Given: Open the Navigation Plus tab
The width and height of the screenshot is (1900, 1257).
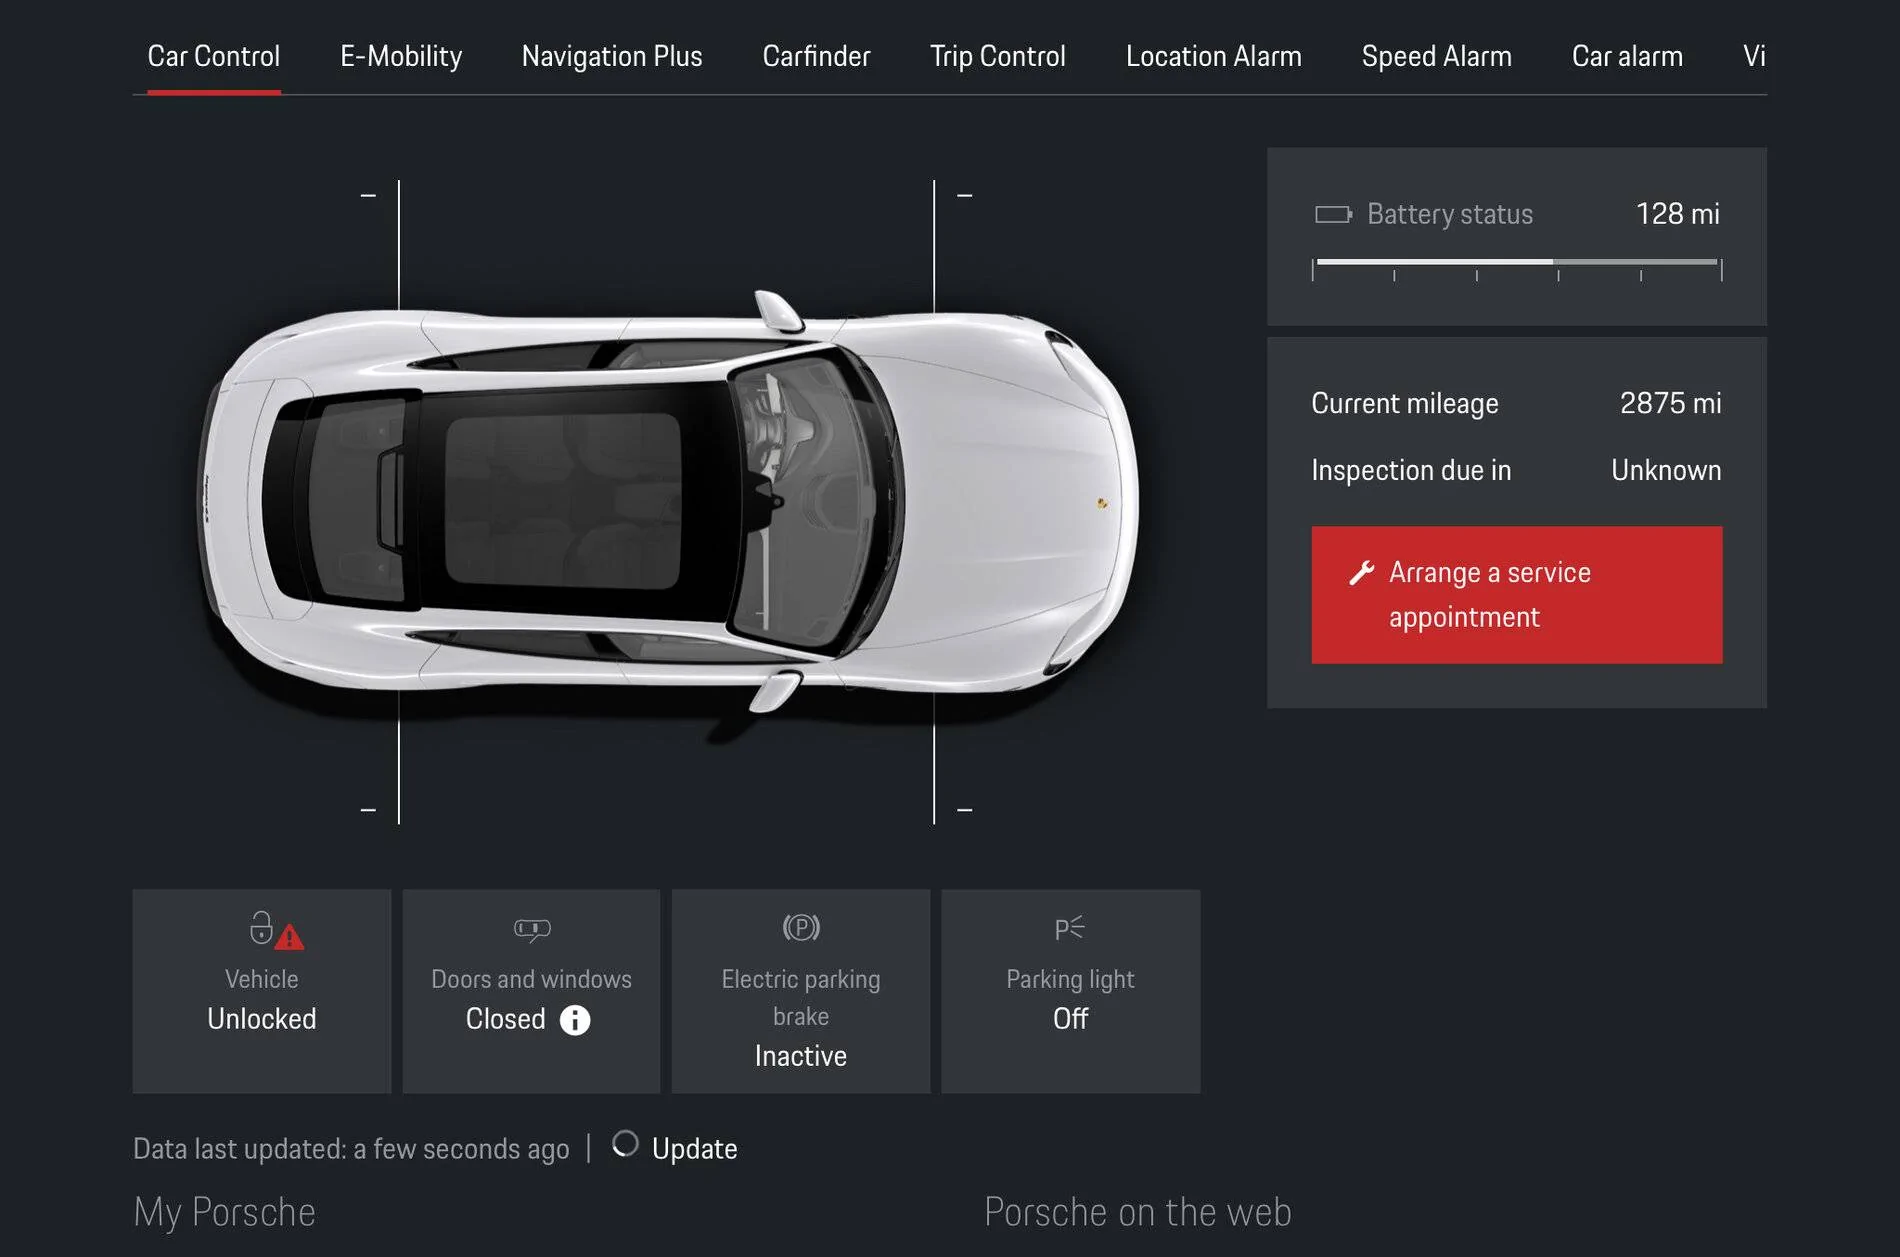Looking at the screenshot, I should (x=612, y=56).
